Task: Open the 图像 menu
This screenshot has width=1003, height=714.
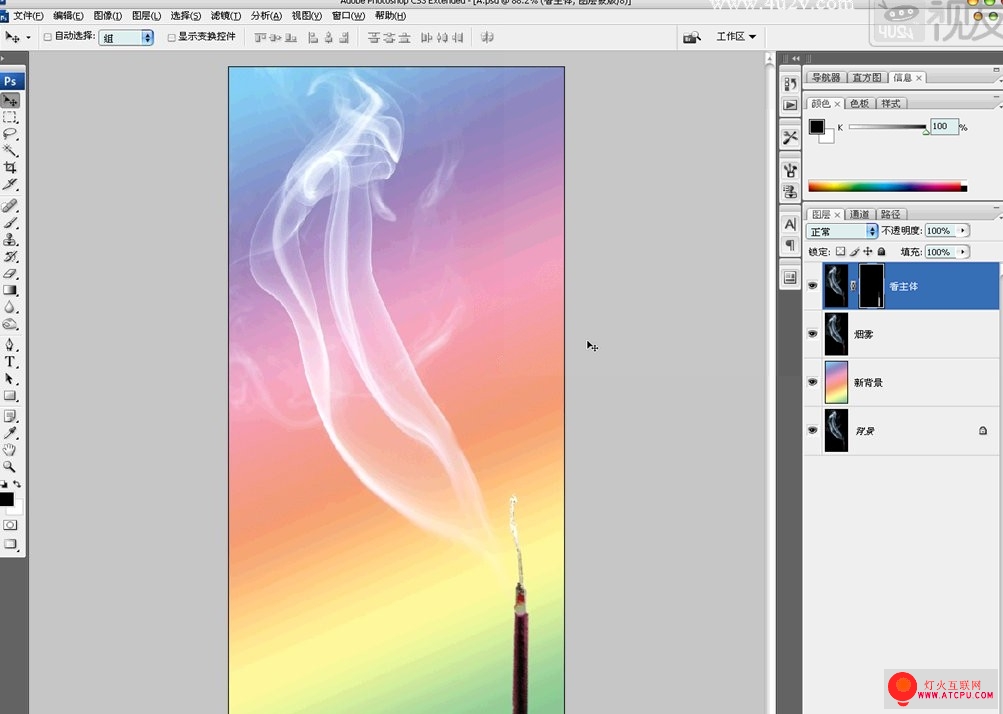Action: coord(107,16)
